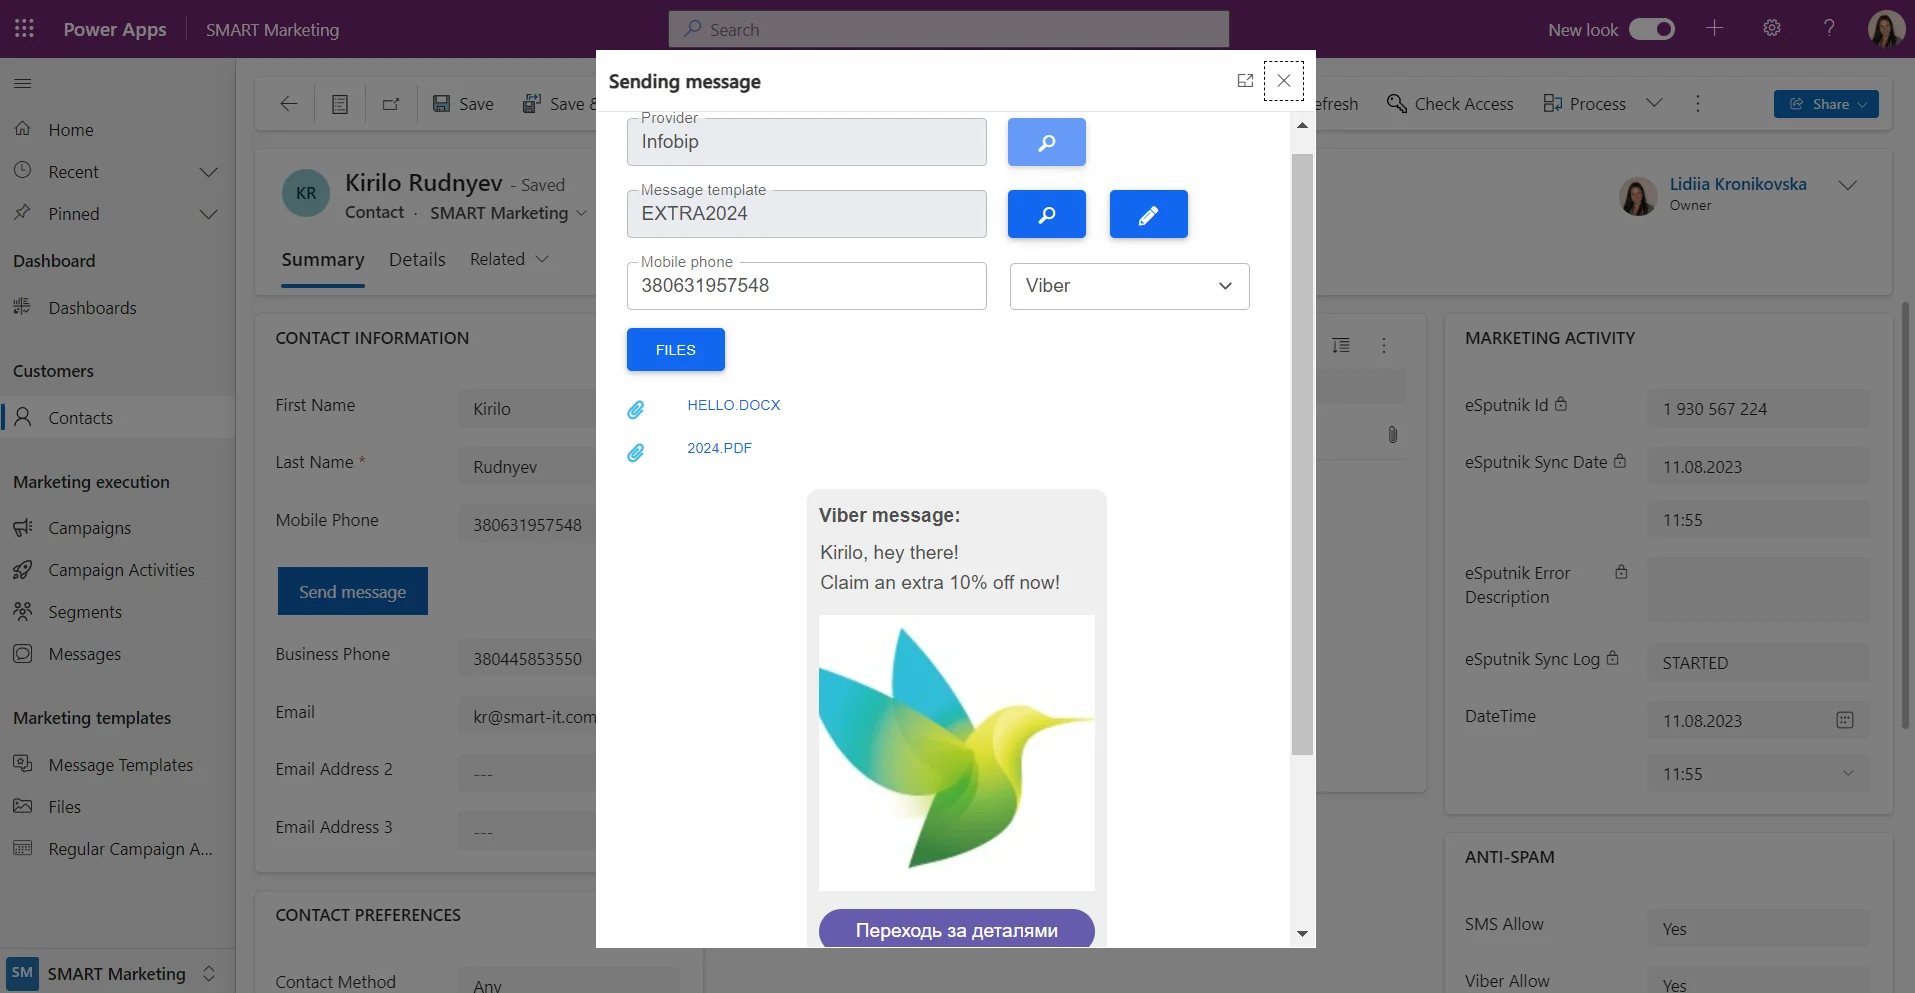Screen dimensions: 1915x993
Task: Open dialog in a new window icon
Action: [x=1245, y=81]
